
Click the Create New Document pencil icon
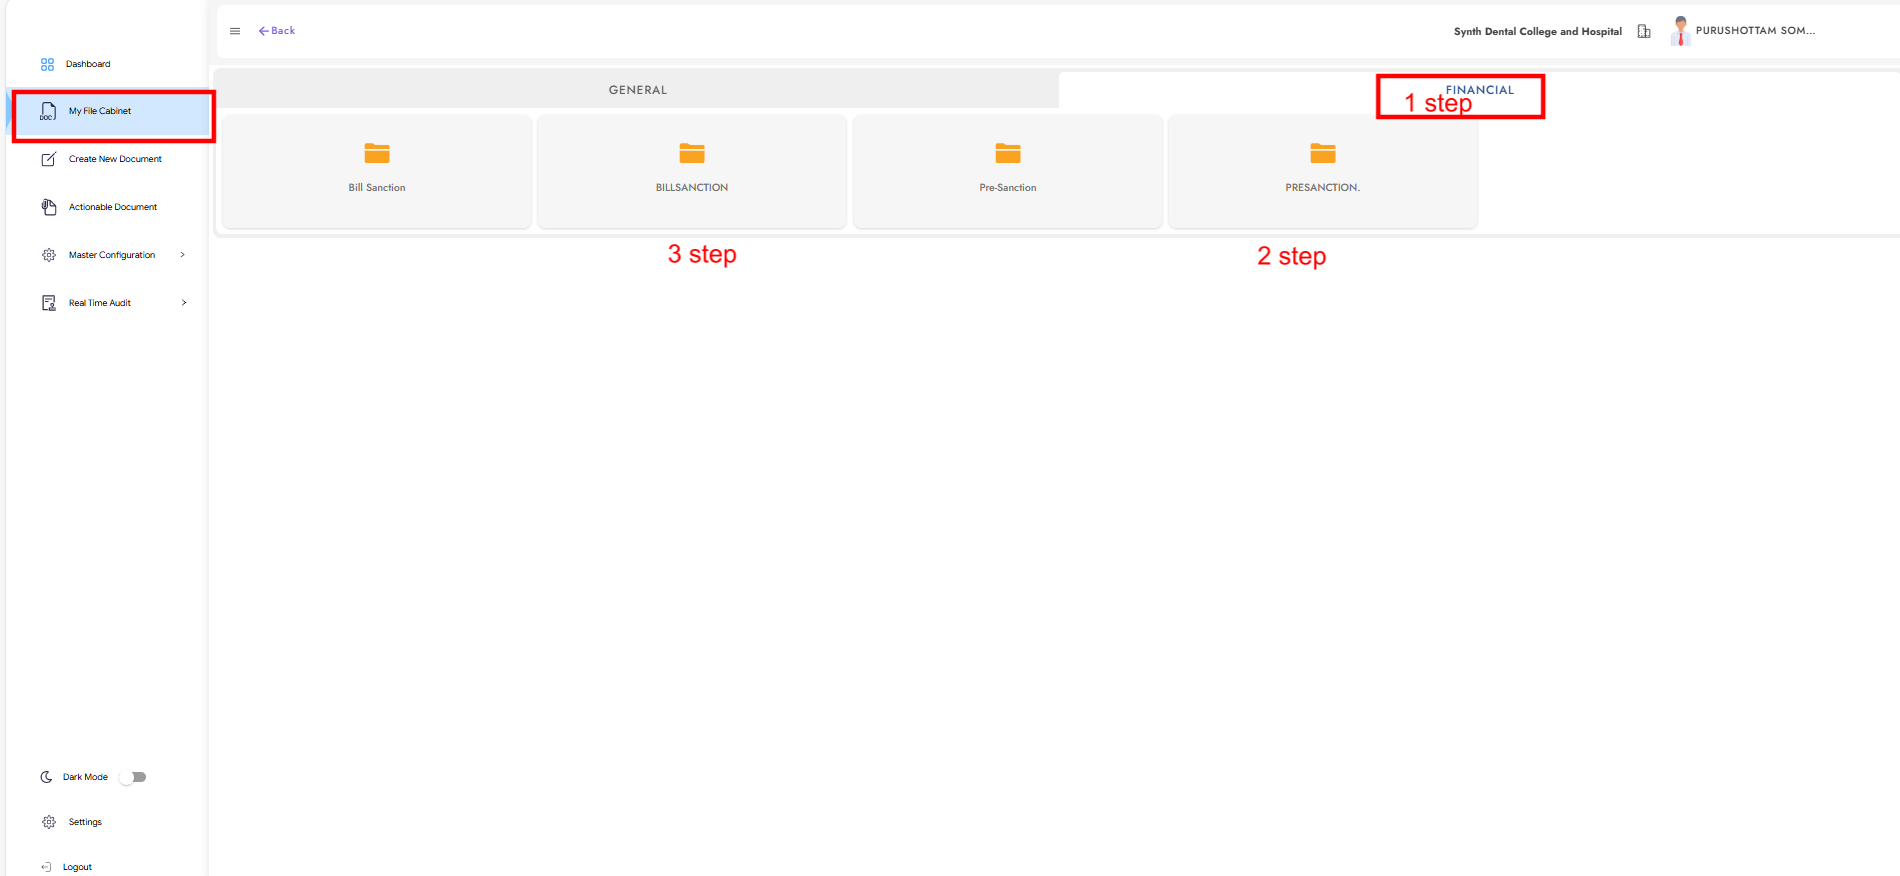(48, 159)
